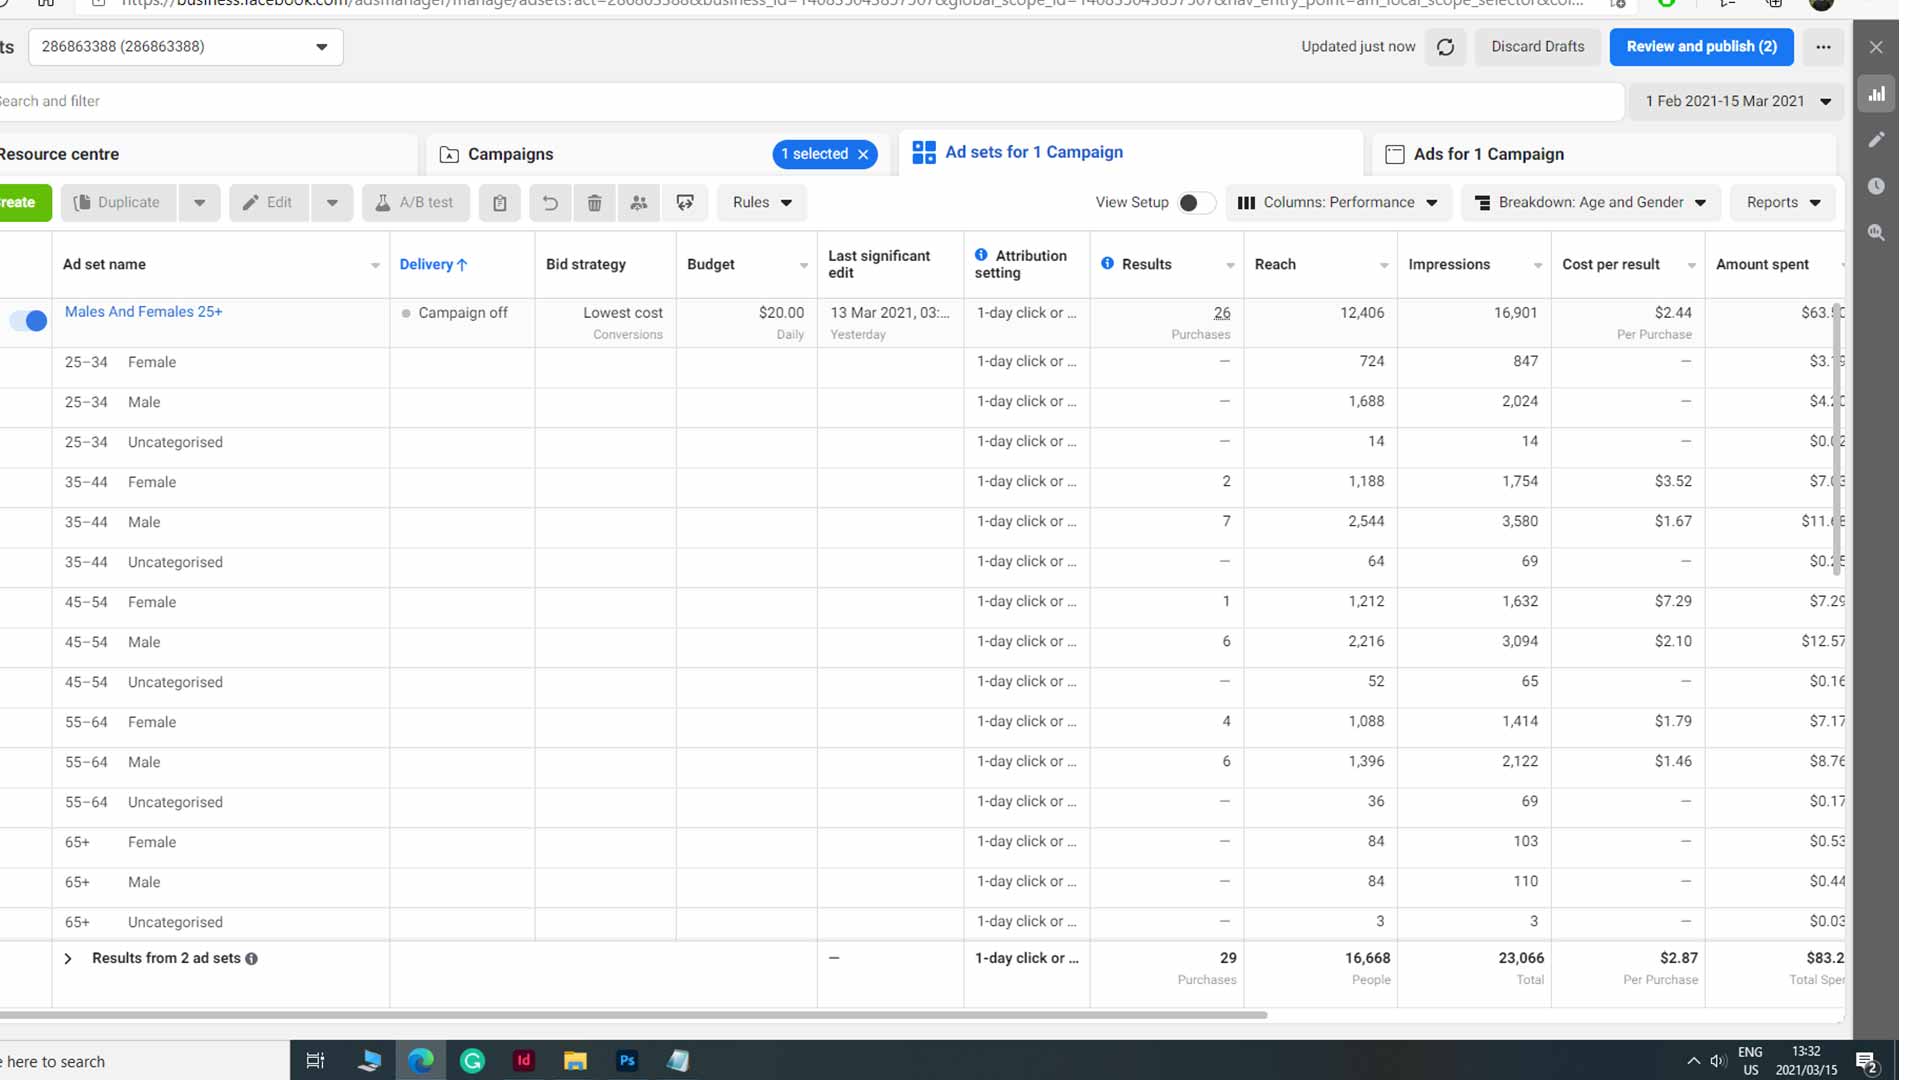Click the volume speaker tray icon
1920x1080 pixels.
tap(1718, 1061)
